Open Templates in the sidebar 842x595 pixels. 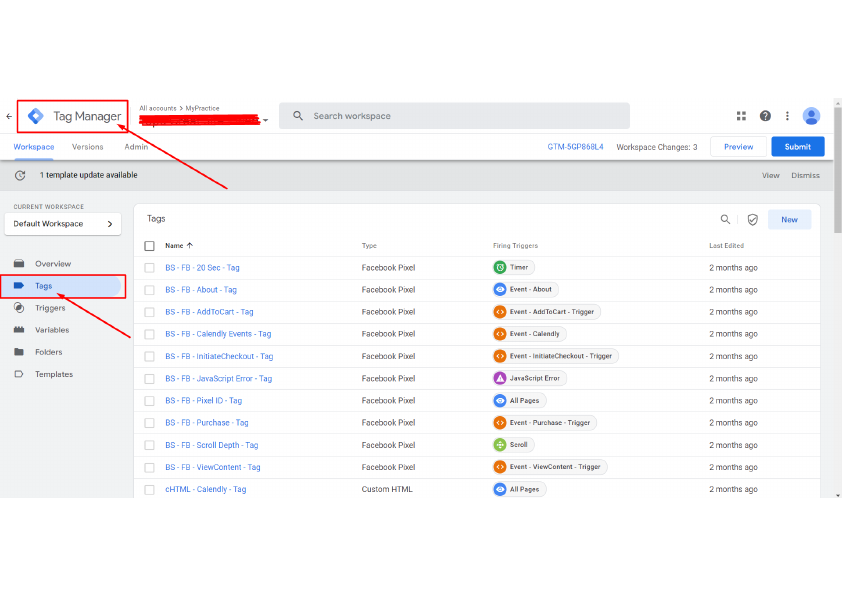(54, 374)
